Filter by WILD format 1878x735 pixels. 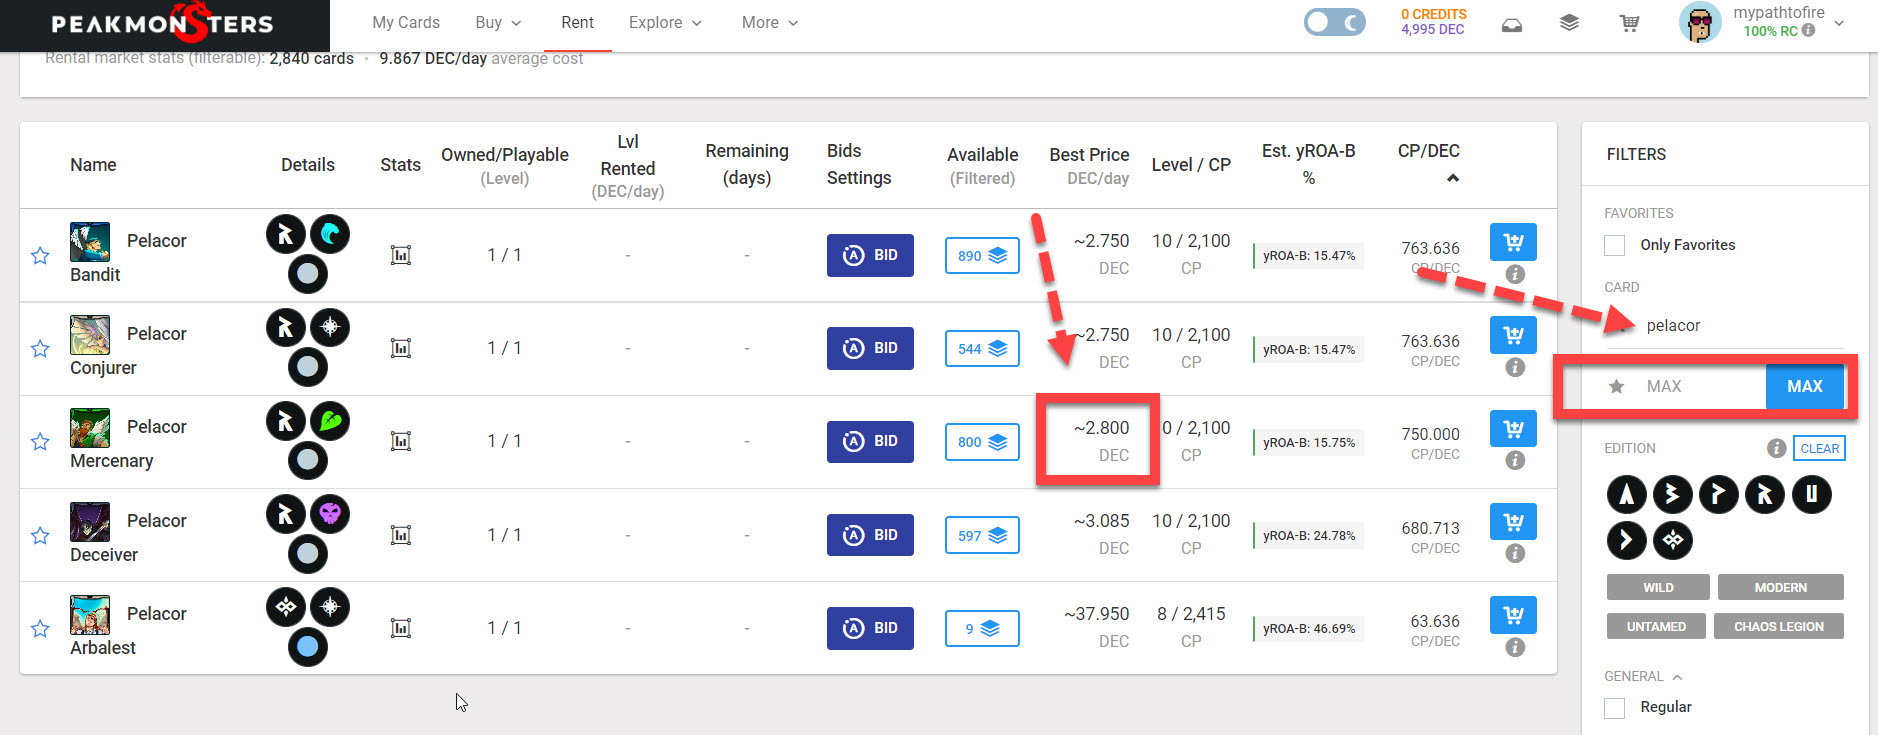[x=1658, y=588]
